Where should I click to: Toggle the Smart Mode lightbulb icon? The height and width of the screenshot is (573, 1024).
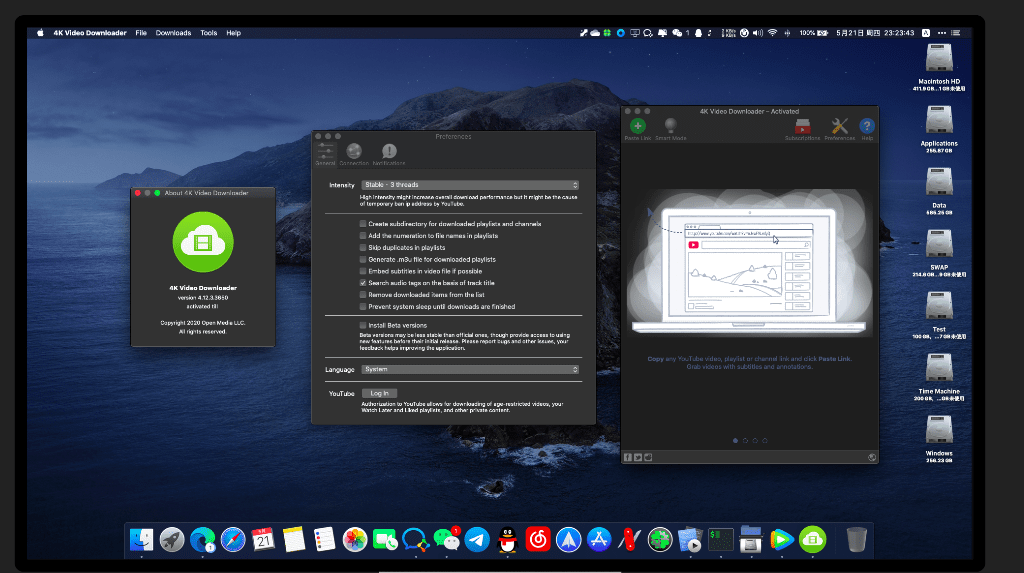pos(670,126)
